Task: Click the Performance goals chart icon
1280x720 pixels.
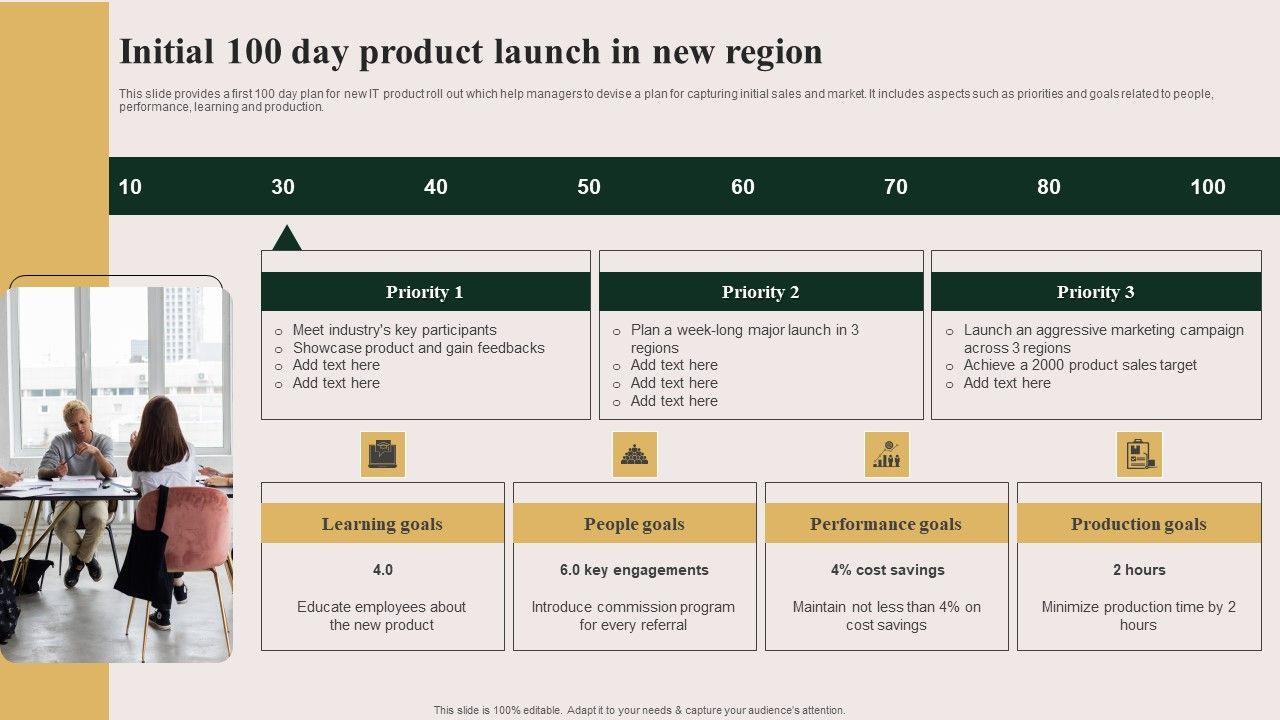Action: [887, 454]
